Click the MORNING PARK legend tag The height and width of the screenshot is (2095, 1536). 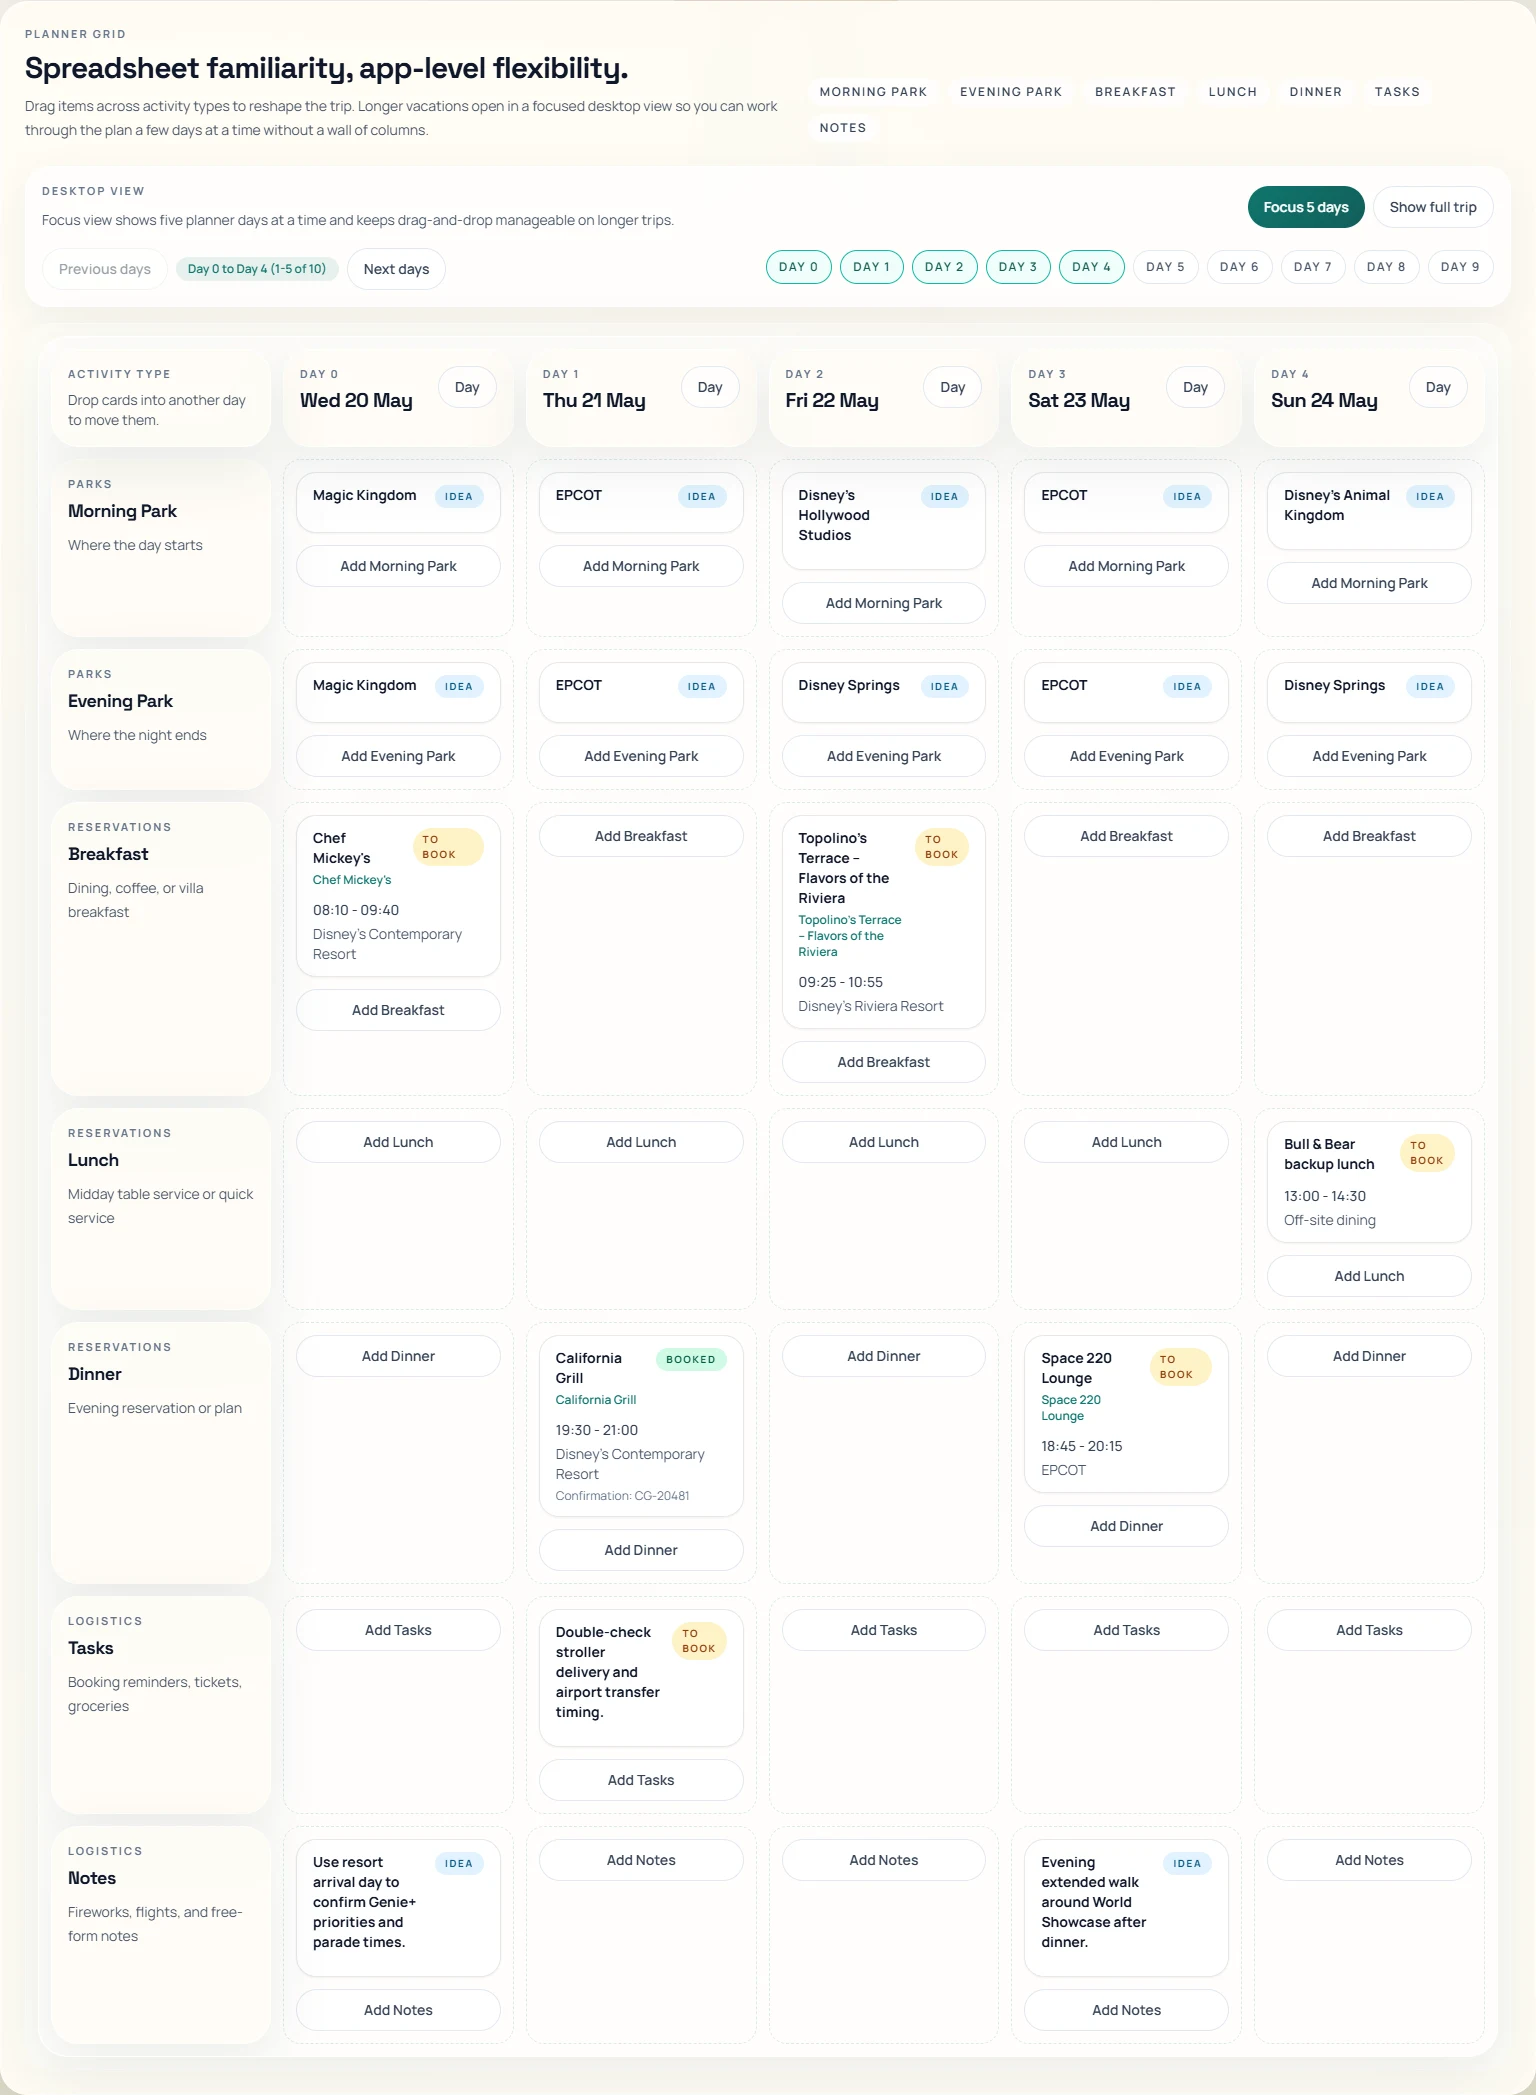tap(873, 92)
